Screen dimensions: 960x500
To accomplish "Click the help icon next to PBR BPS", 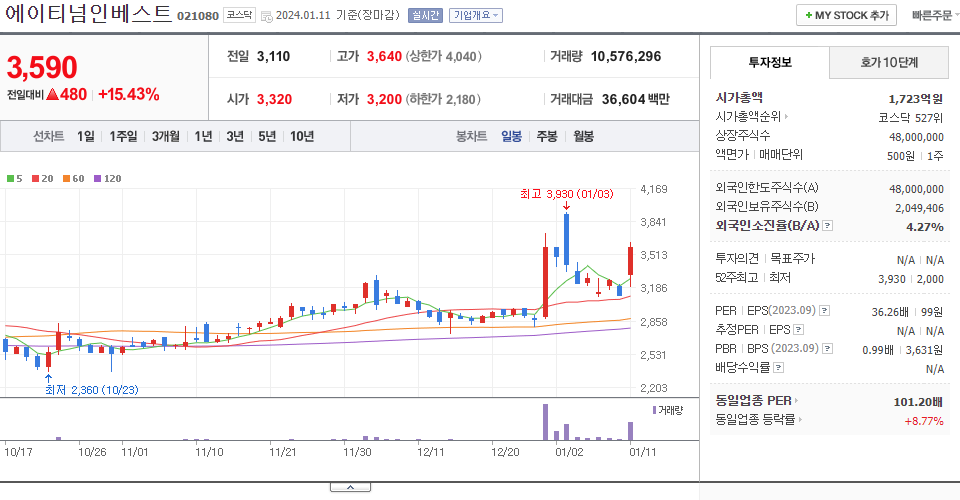I will tap(827, 349).
